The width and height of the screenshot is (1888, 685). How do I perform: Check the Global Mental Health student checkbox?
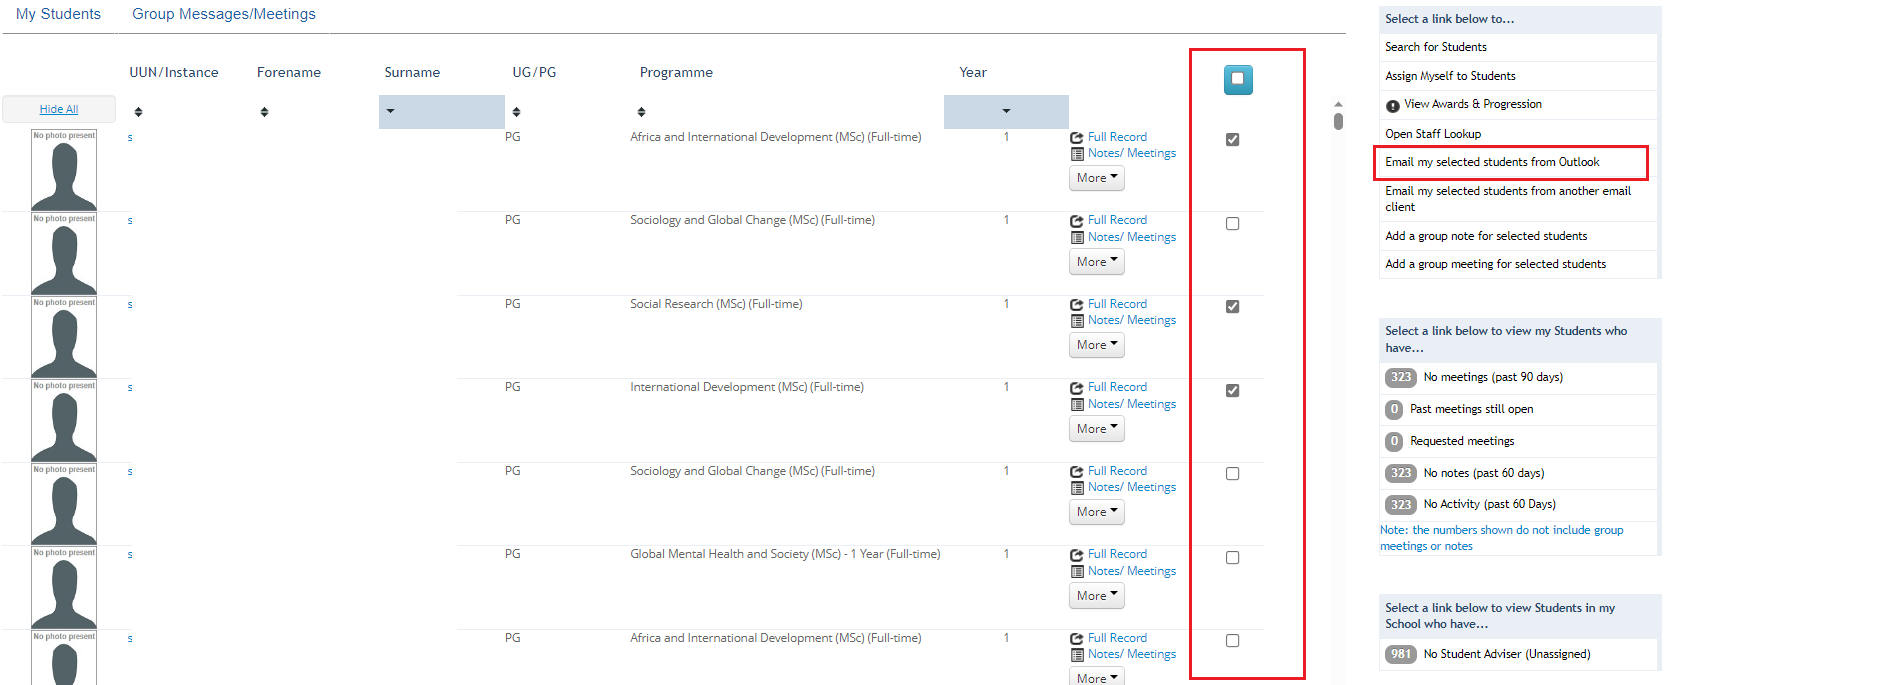pyautogui.click(x=1232, y=558)
